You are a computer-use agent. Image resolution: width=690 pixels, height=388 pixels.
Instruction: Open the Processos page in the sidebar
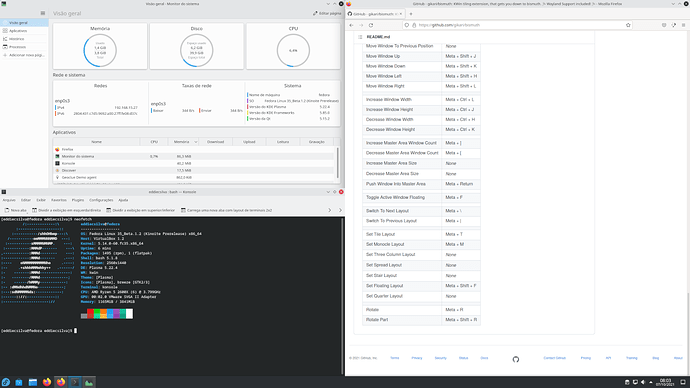[24, 47]
